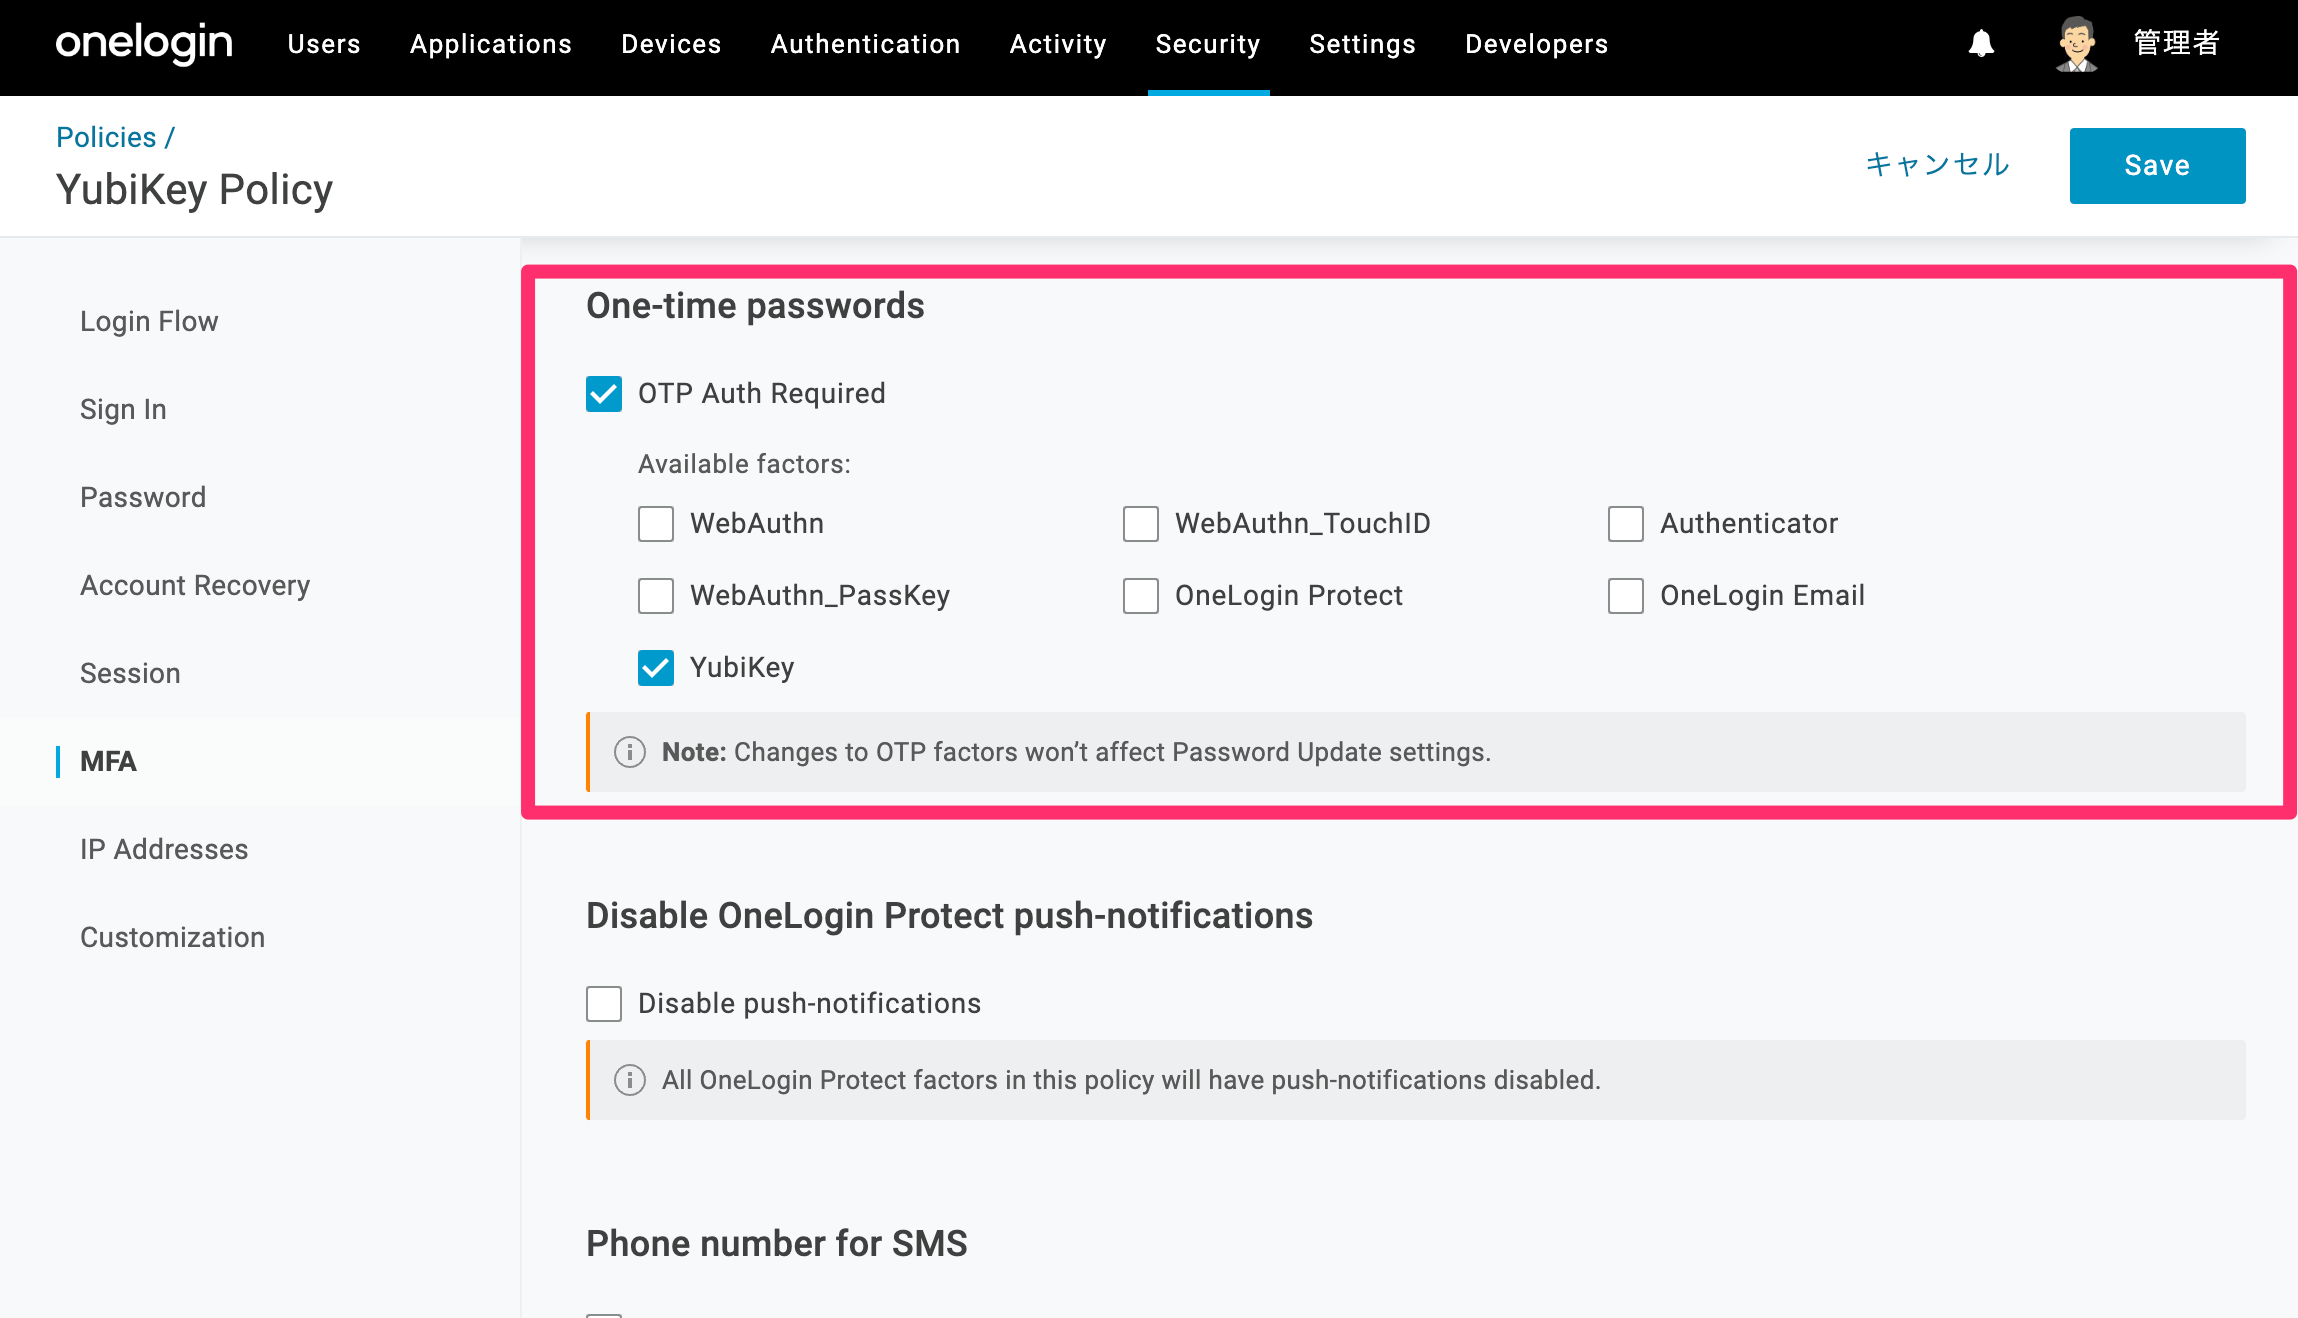Image resolution: width=2298 pixels, height=1318 pixels.
Task: Click the YubiKey Policy title
Action: [x=194, y=190]
